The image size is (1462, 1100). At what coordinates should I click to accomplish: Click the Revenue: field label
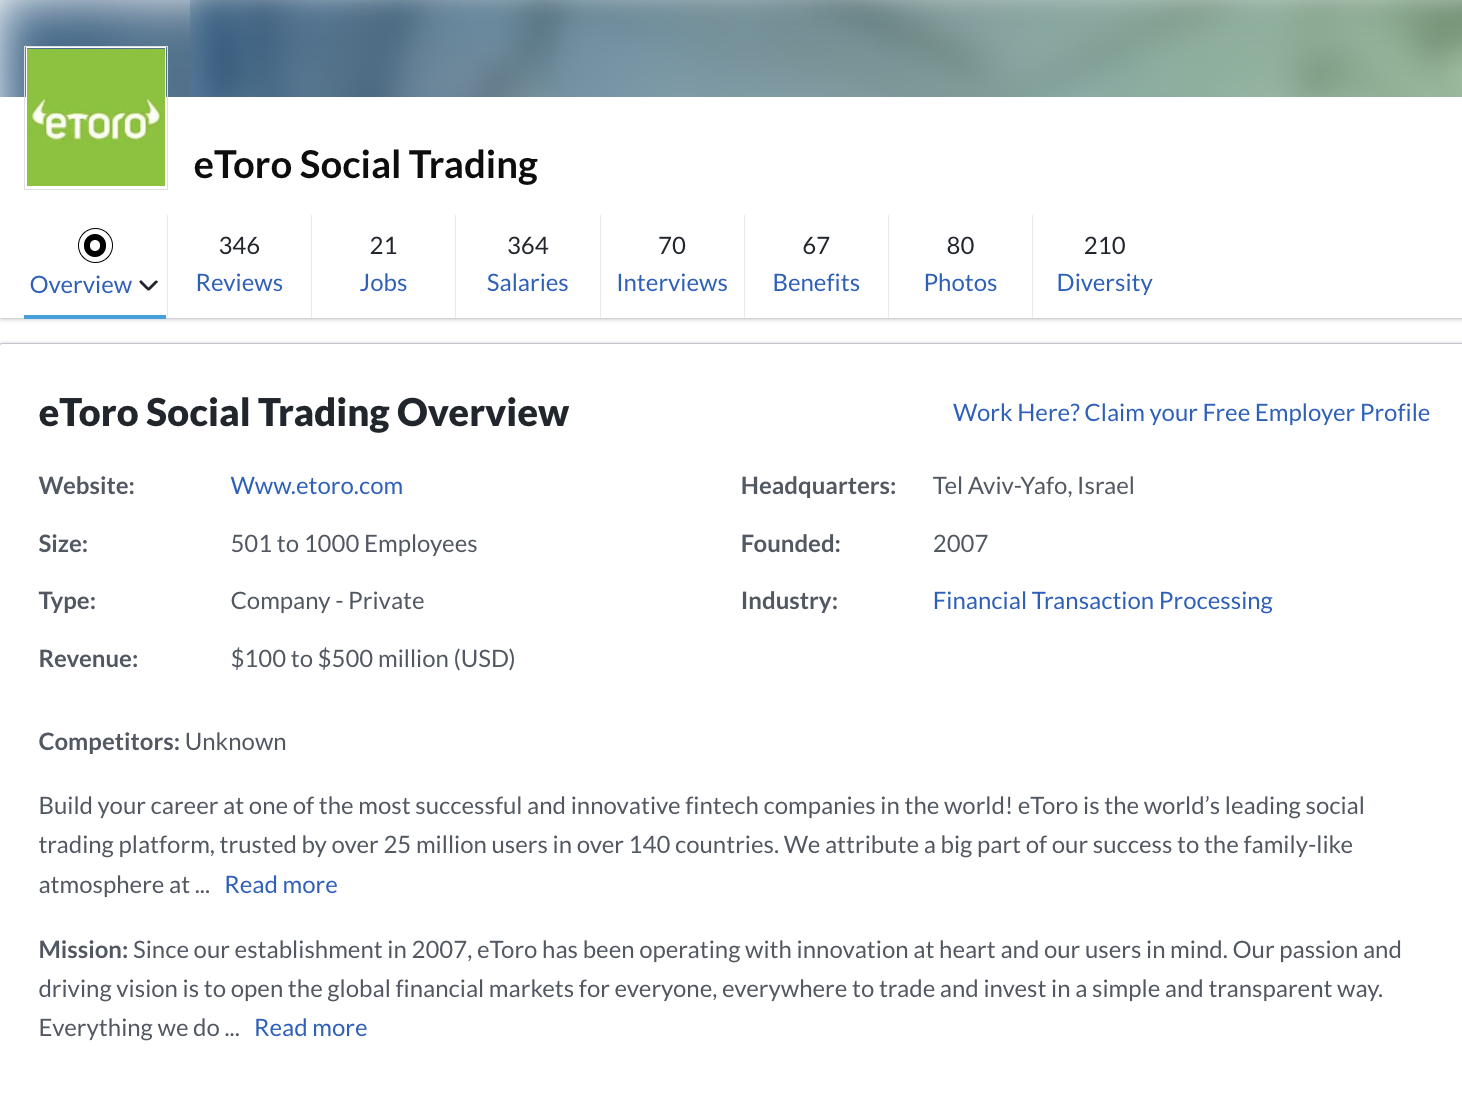pyautogui.click(x=88, y=659)
